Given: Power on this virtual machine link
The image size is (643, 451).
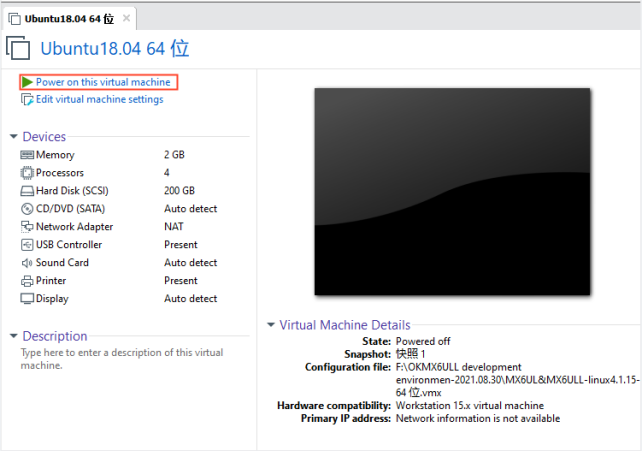Looking at the screenshot, I should point(103,82).
